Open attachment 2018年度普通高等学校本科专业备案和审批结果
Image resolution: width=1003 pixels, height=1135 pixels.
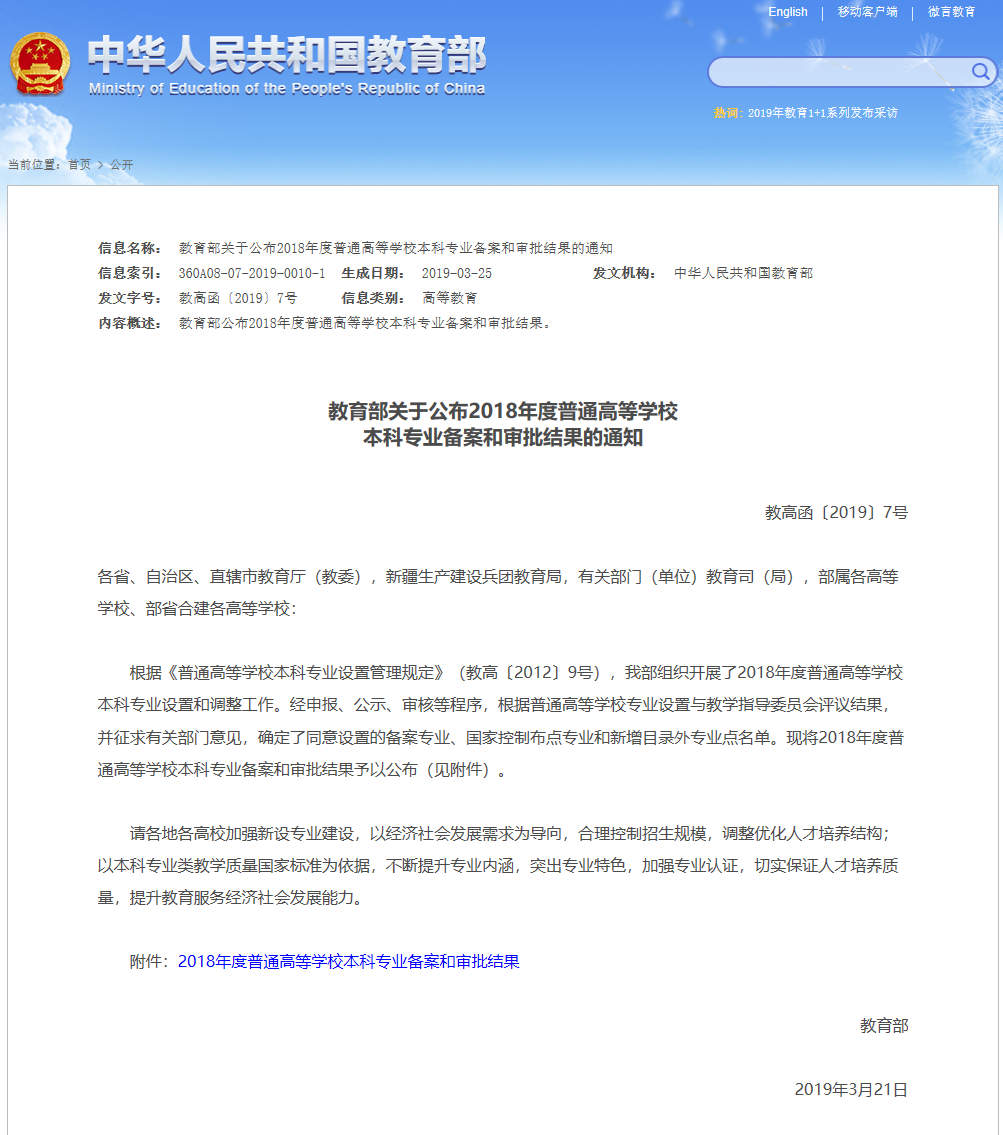[349, 962]
